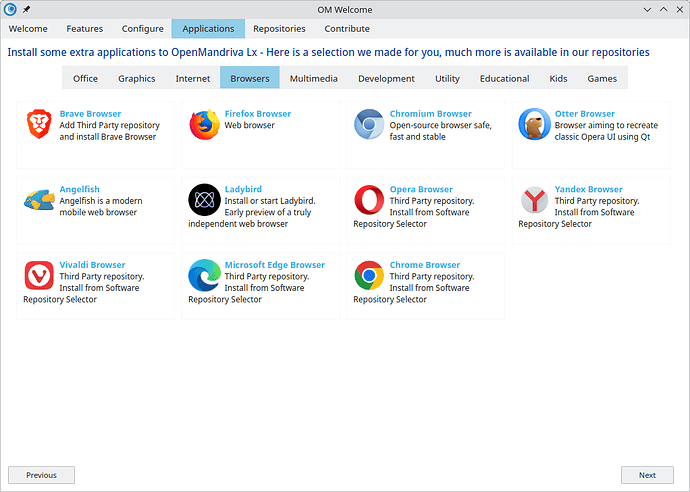The height and width of the screenshot is (492, 690).
Task: Click the Microsoft Edge Browser icon
Action: [x=205, y=275]
